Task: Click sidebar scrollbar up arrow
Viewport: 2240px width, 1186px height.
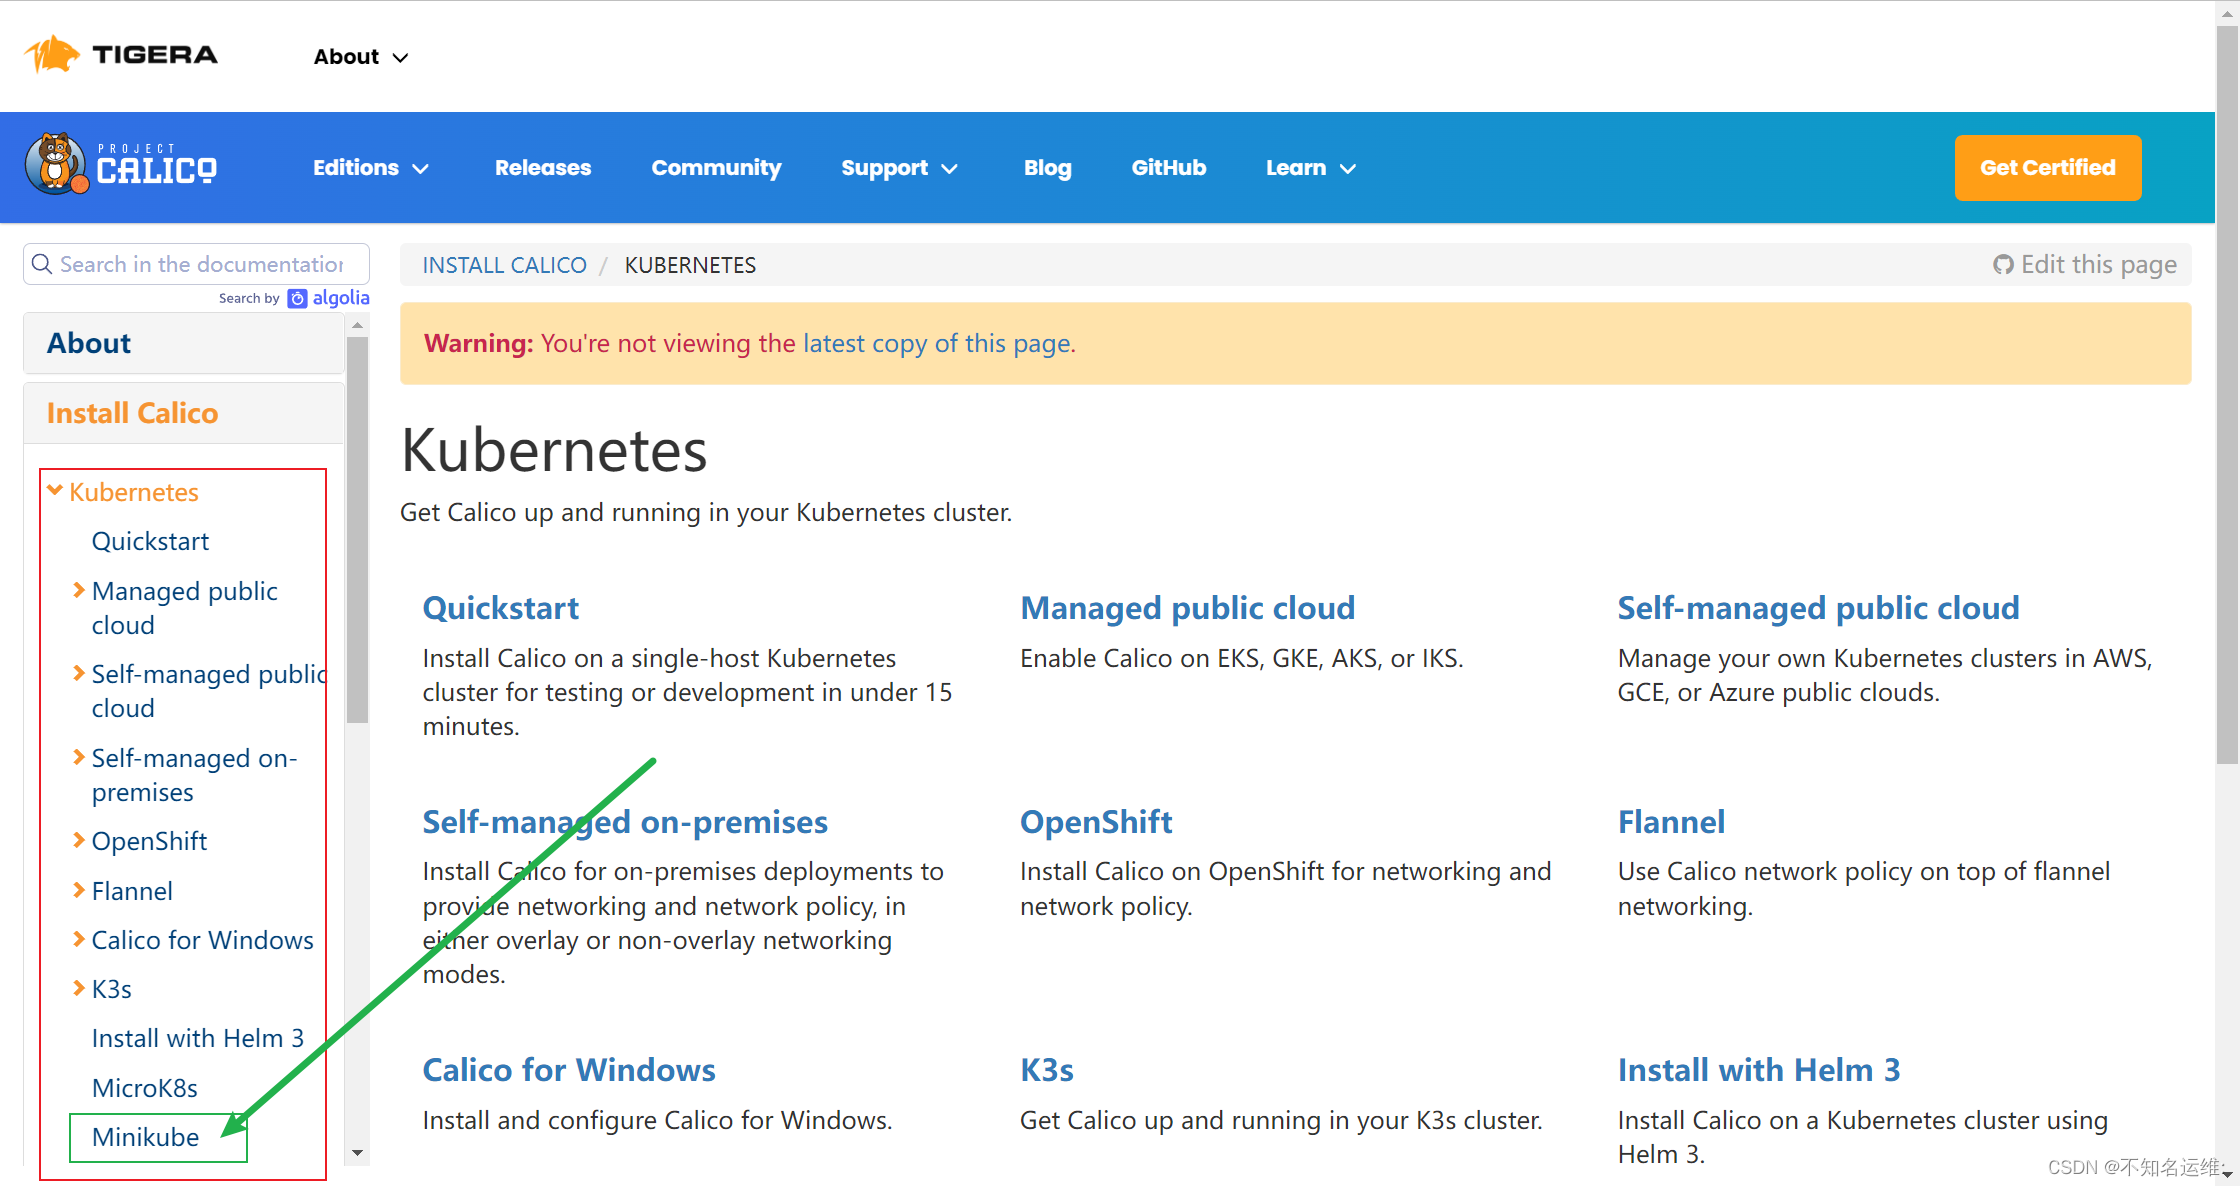Action: coord(357,325)
